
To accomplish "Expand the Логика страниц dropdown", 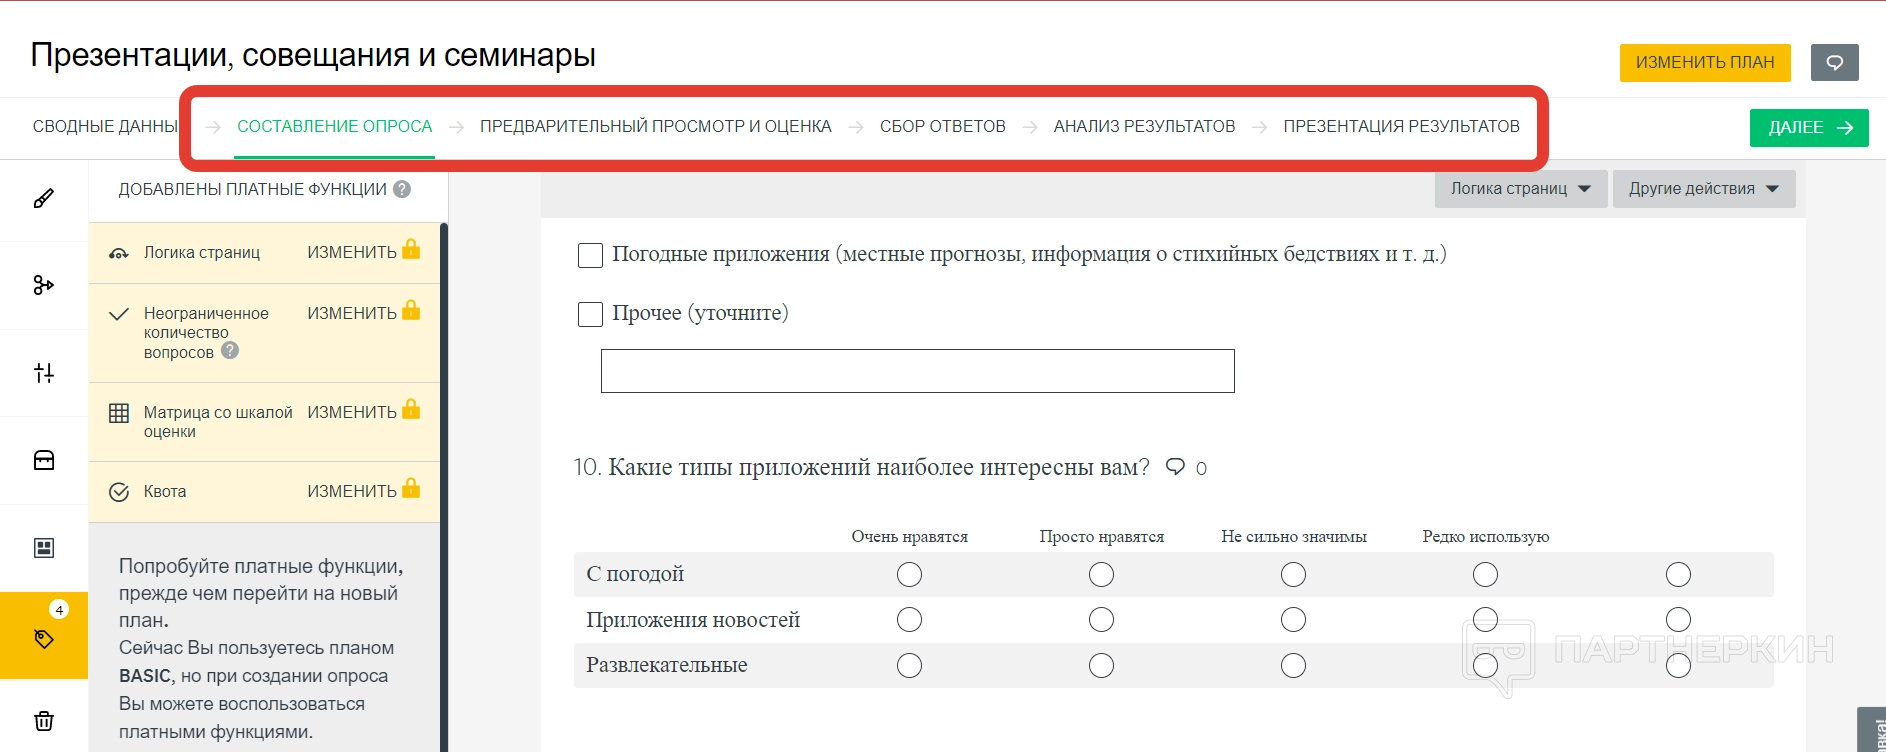I will pyautogui.click(x=1520, y=189).
